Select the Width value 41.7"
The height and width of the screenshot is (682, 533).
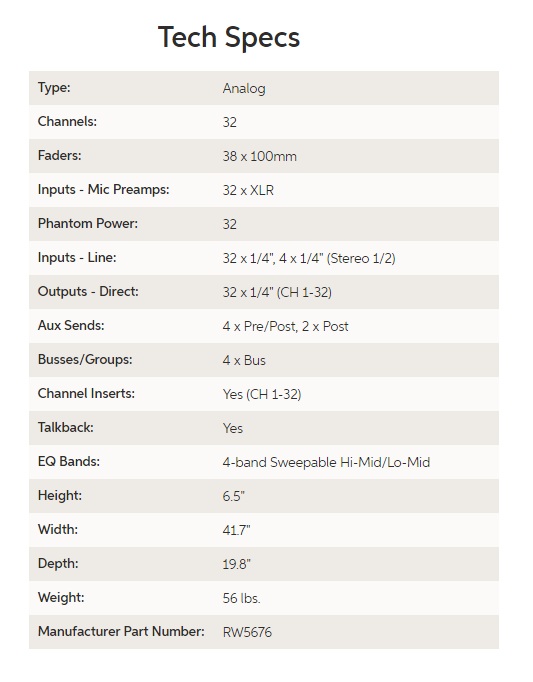[x=236, y=530]
